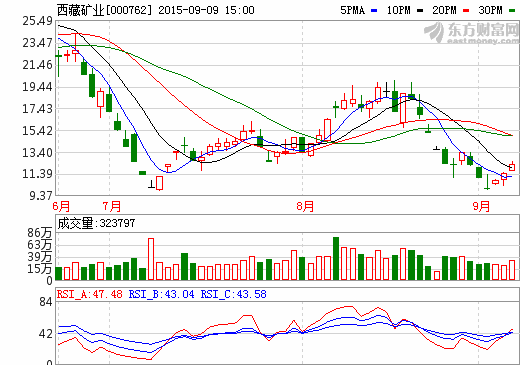Click the 23.47 price axis label
520x365 pixels.
tap(37, 43)
